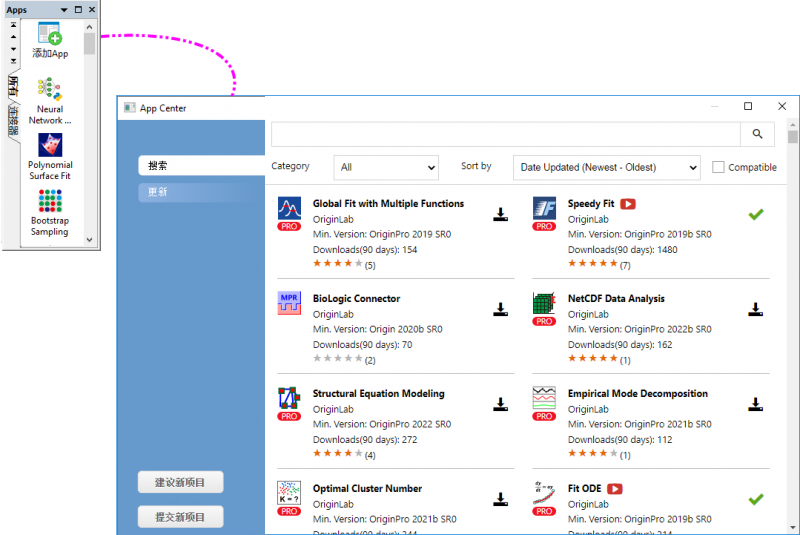800x535 pixels.
Task: Click Speedy Fit installed checkmark
Action: [756, 214]
